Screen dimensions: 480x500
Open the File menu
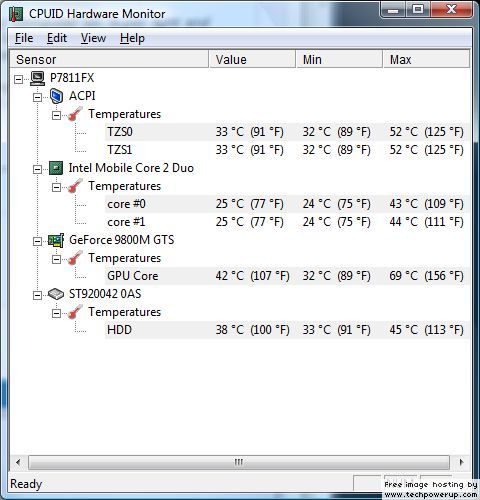(x=24, y=38)
